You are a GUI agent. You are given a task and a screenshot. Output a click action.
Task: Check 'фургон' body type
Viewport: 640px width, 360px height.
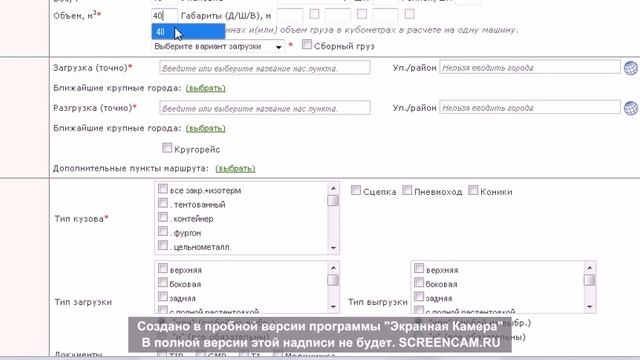coord(163,231)
